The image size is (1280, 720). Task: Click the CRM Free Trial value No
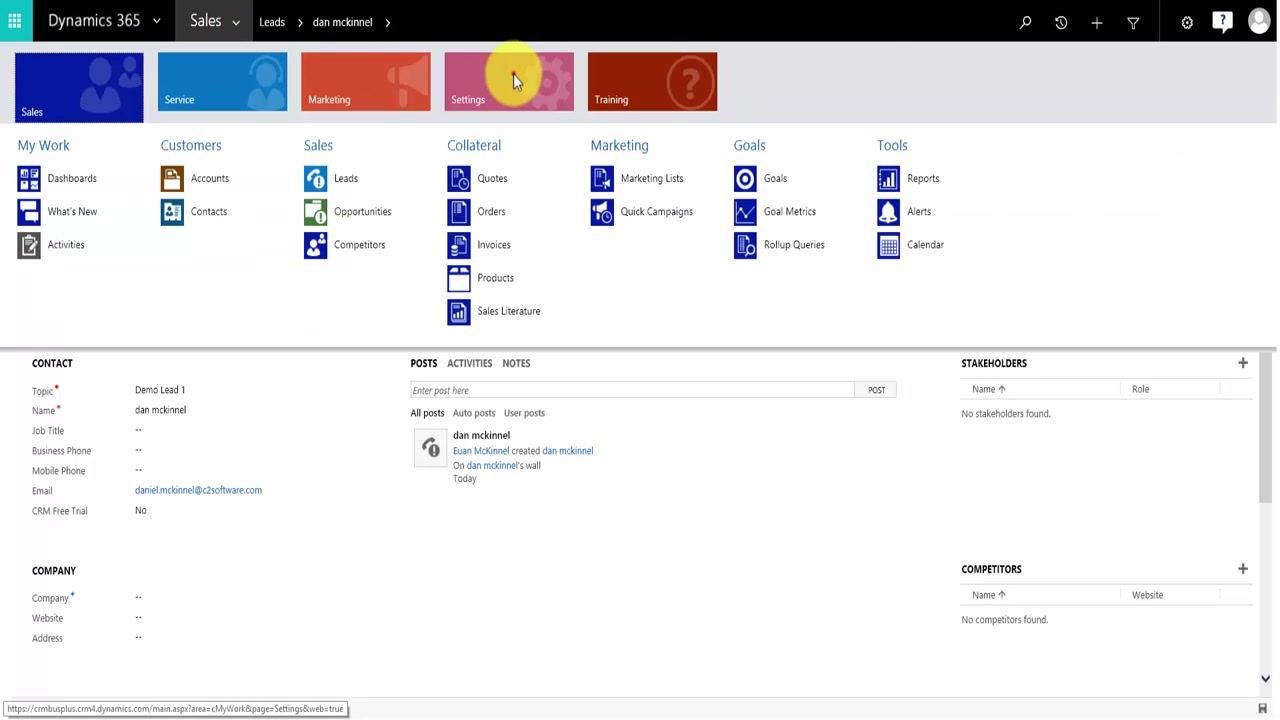click(x=141, y=510)
